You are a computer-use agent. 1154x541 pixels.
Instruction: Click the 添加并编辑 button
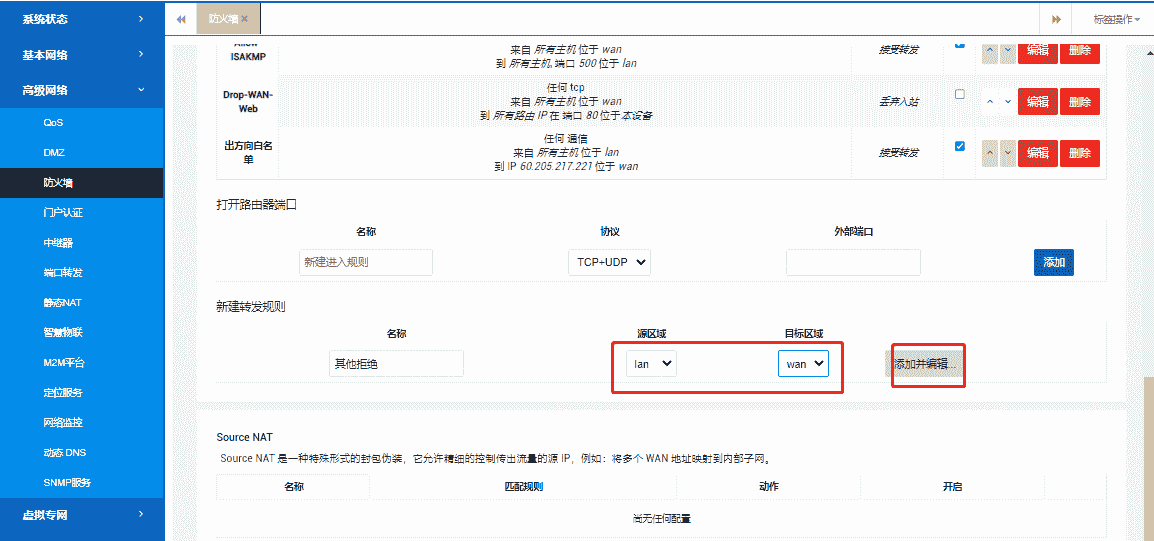(925, 364)
